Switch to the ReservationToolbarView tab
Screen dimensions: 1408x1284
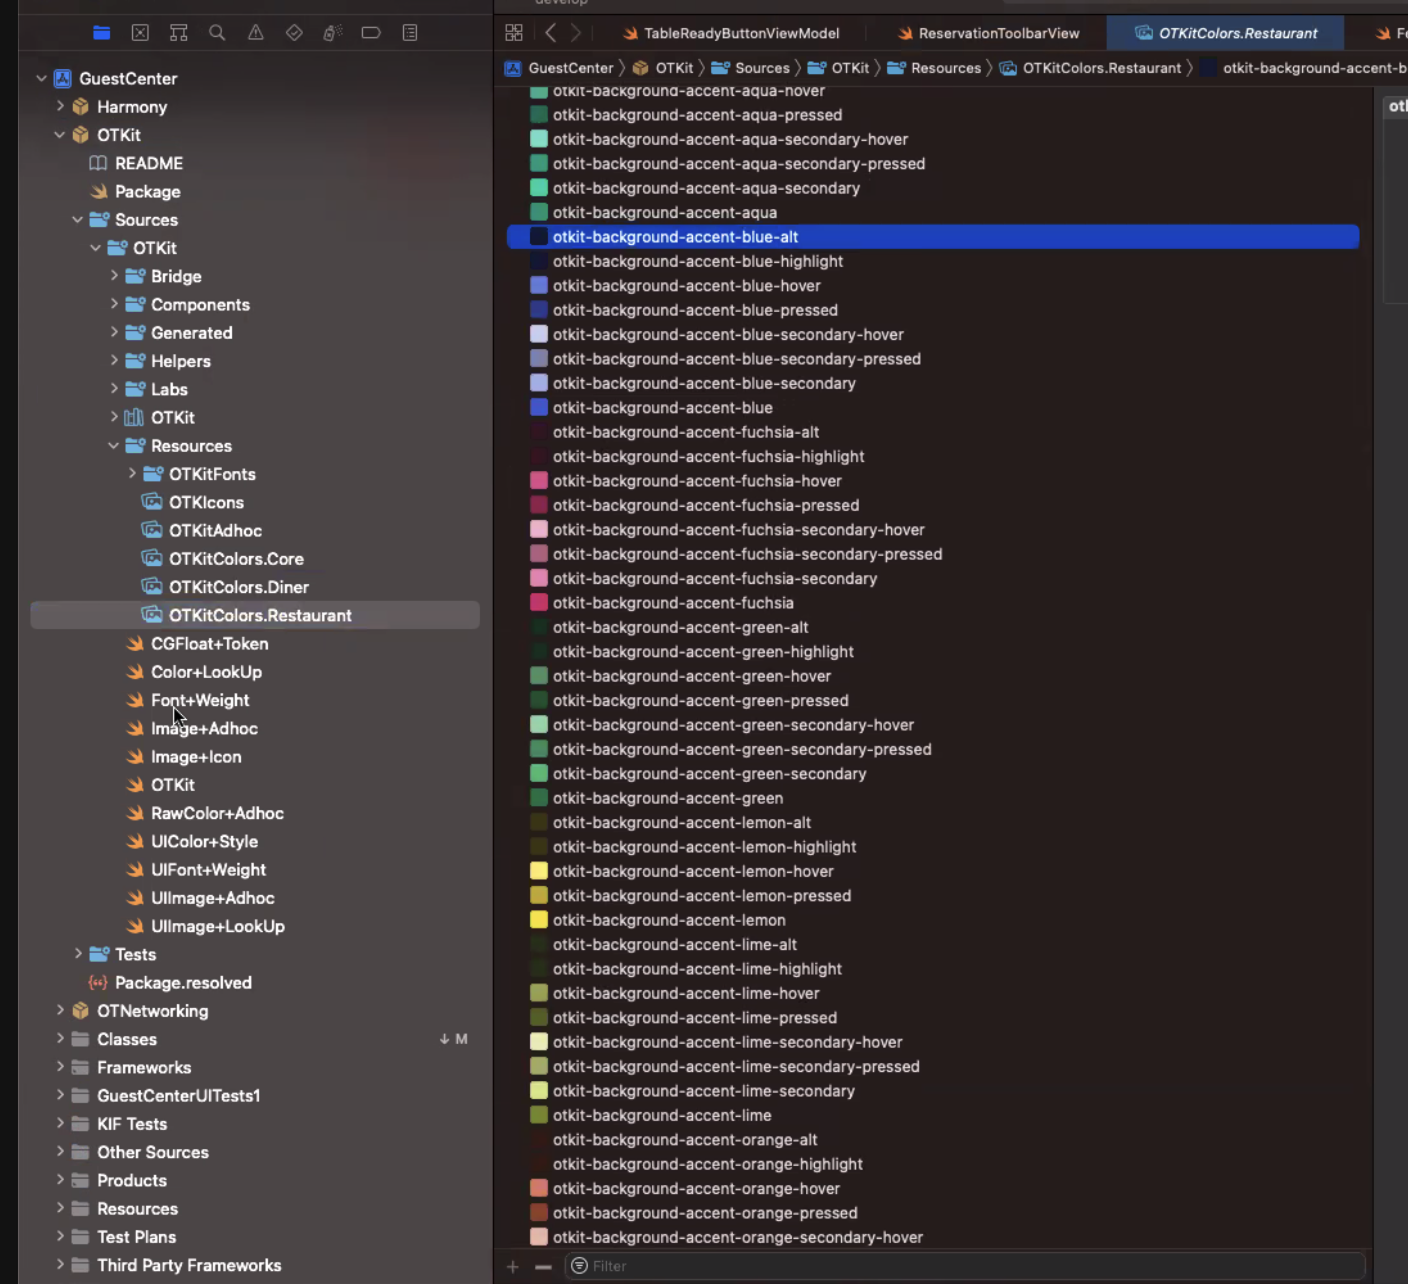coord(997,33)
